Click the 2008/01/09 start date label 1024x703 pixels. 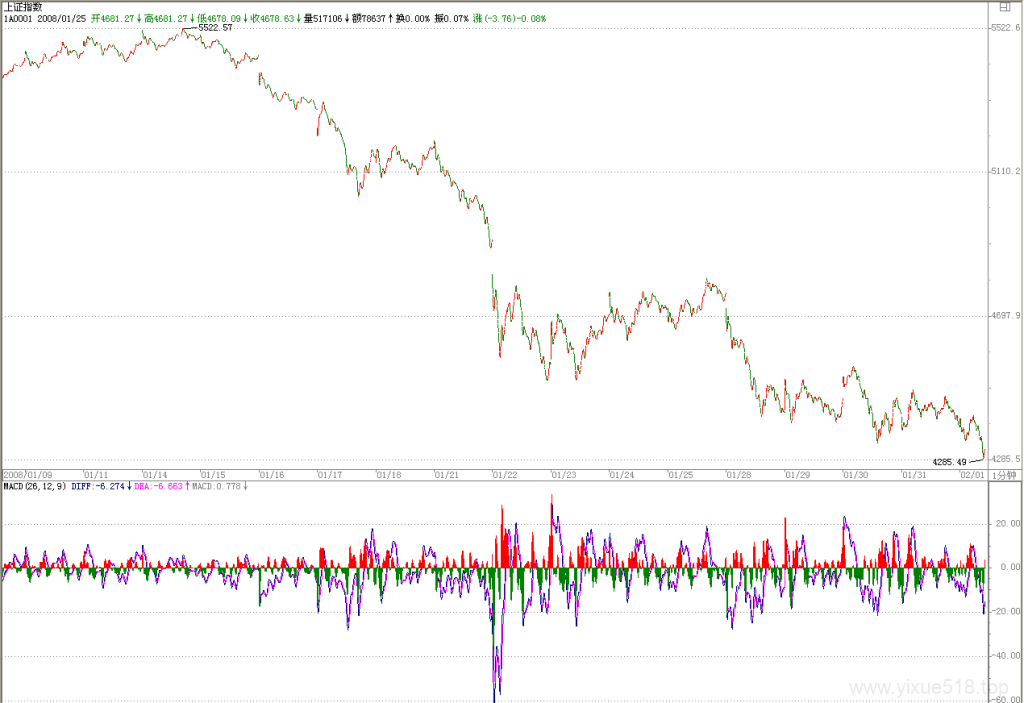(x=28, y=475)
